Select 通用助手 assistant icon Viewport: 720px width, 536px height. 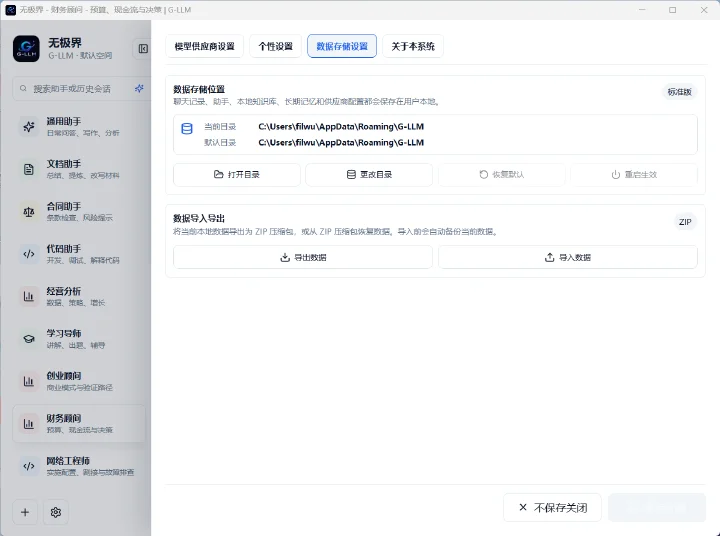(29, 127)
